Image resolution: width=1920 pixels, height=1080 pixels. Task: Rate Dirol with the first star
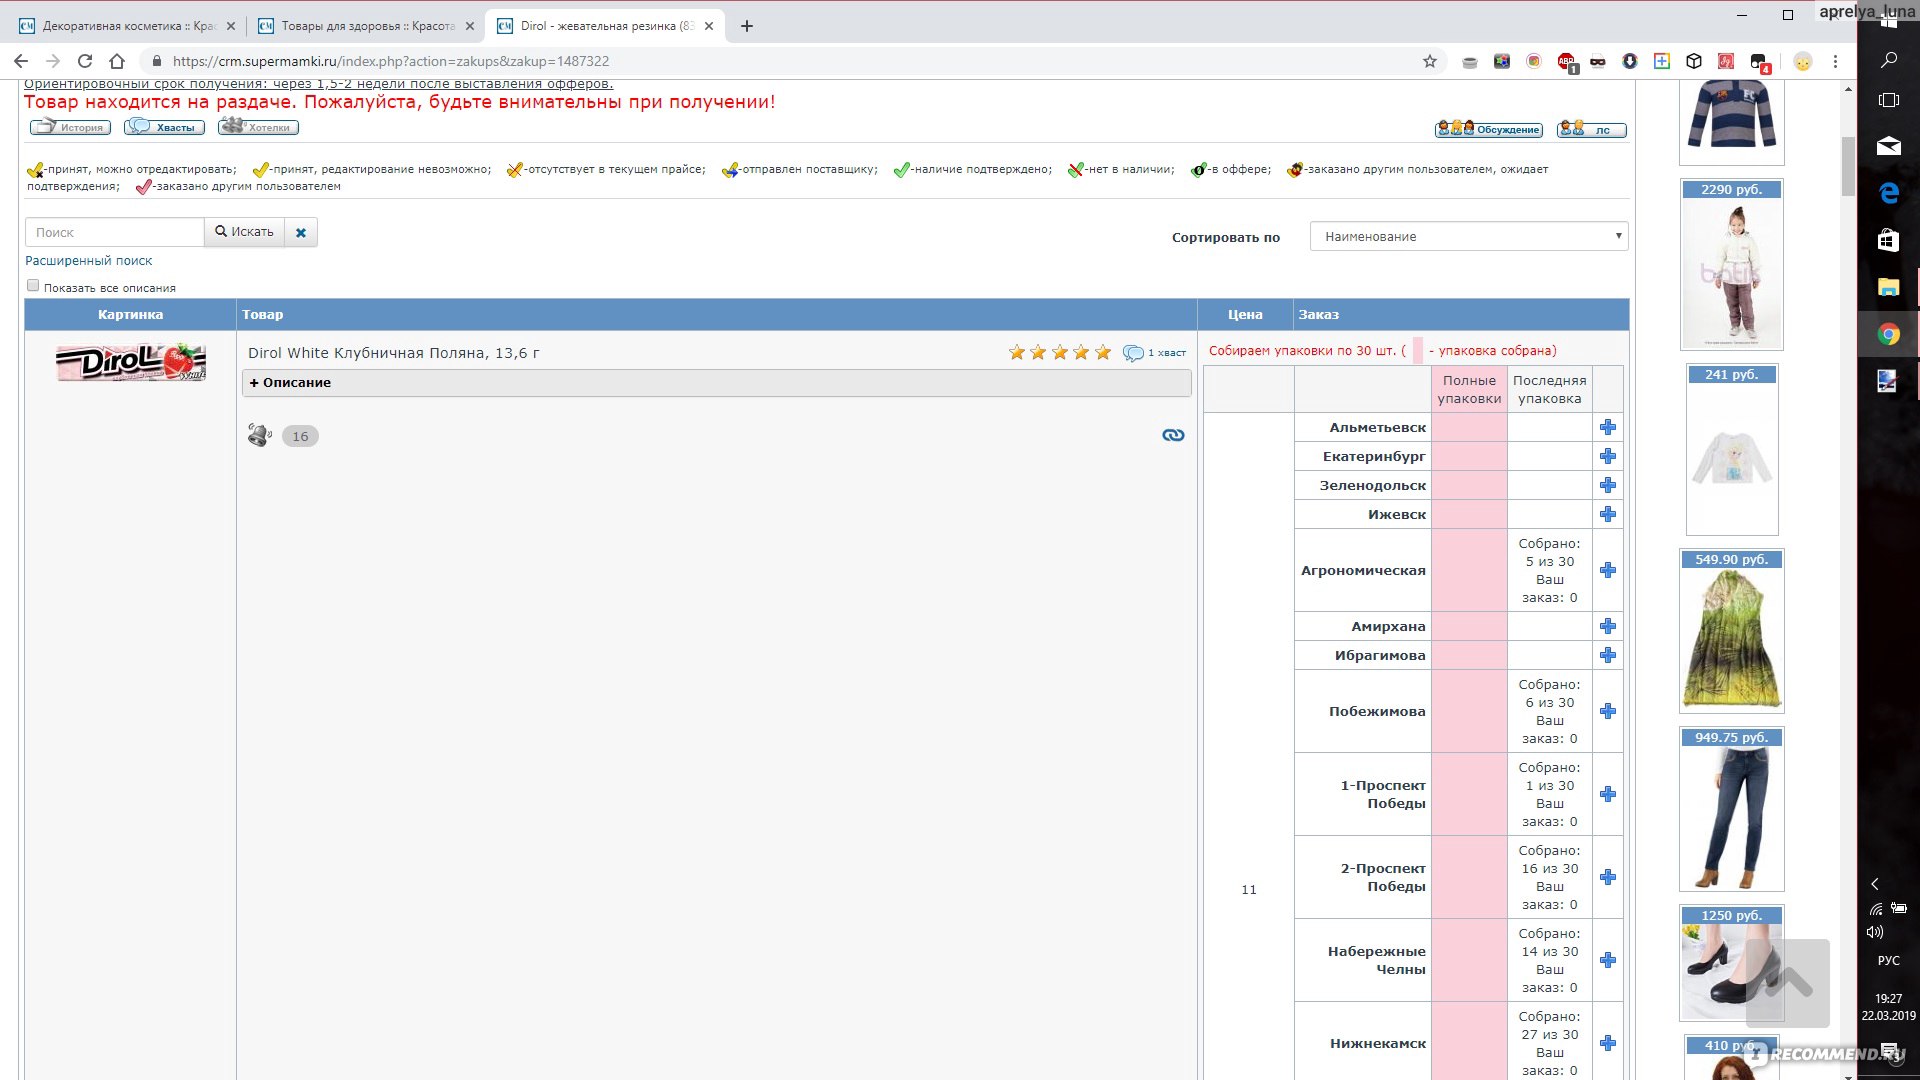[1017, 352]
